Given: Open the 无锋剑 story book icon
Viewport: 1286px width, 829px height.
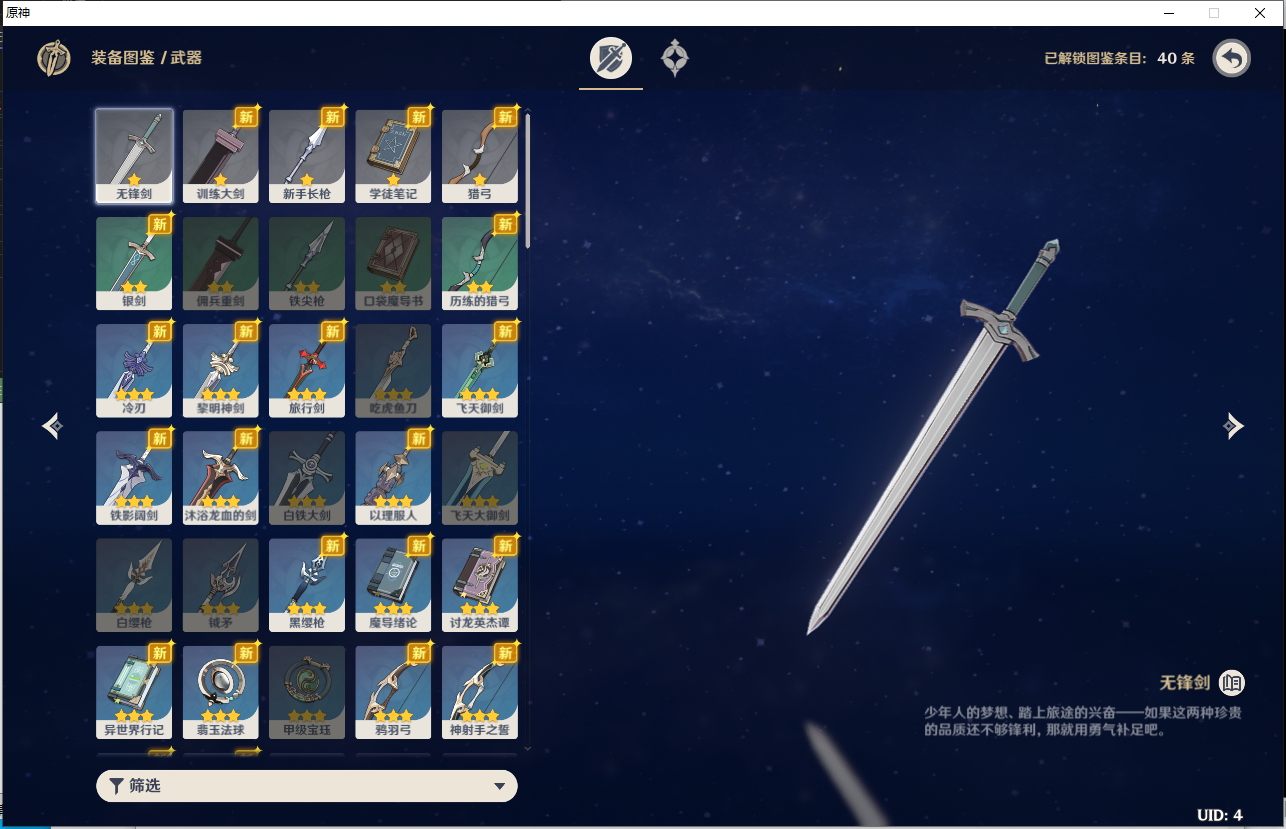Looking at the screenshot, I should click(1232, 683).
